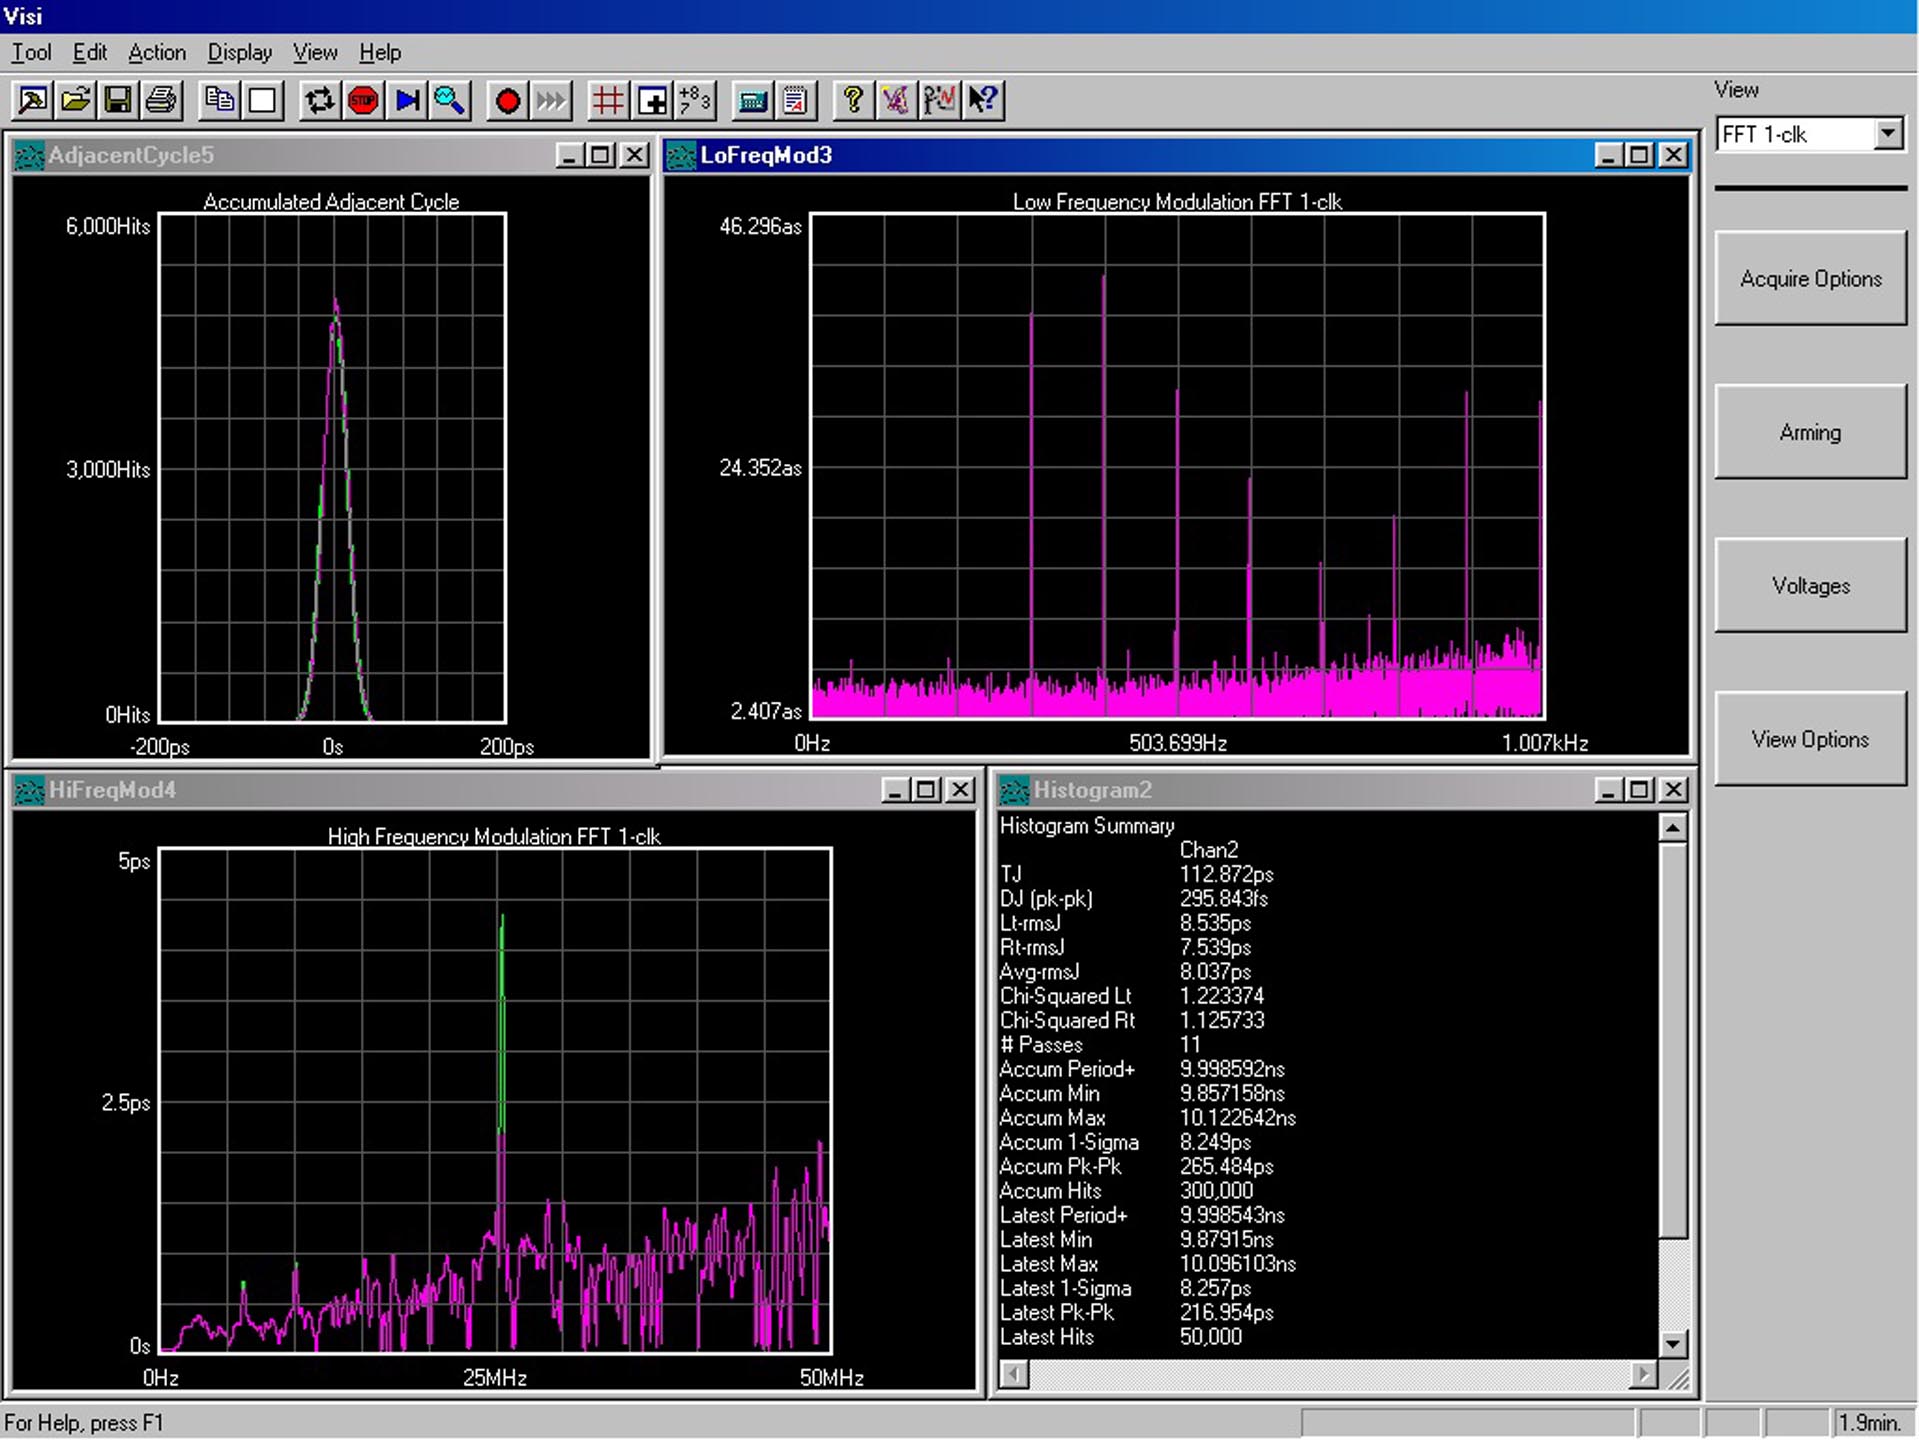The width and height of the screenshot is (1919, 1440).
Task: Open help with the yellow question mark
Action: click(x=853, y=100)
